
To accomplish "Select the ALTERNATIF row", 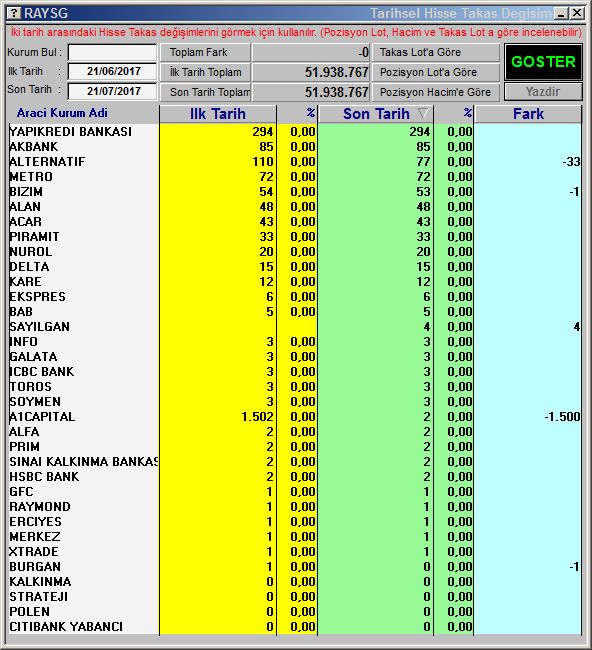I will coord(295,162).
